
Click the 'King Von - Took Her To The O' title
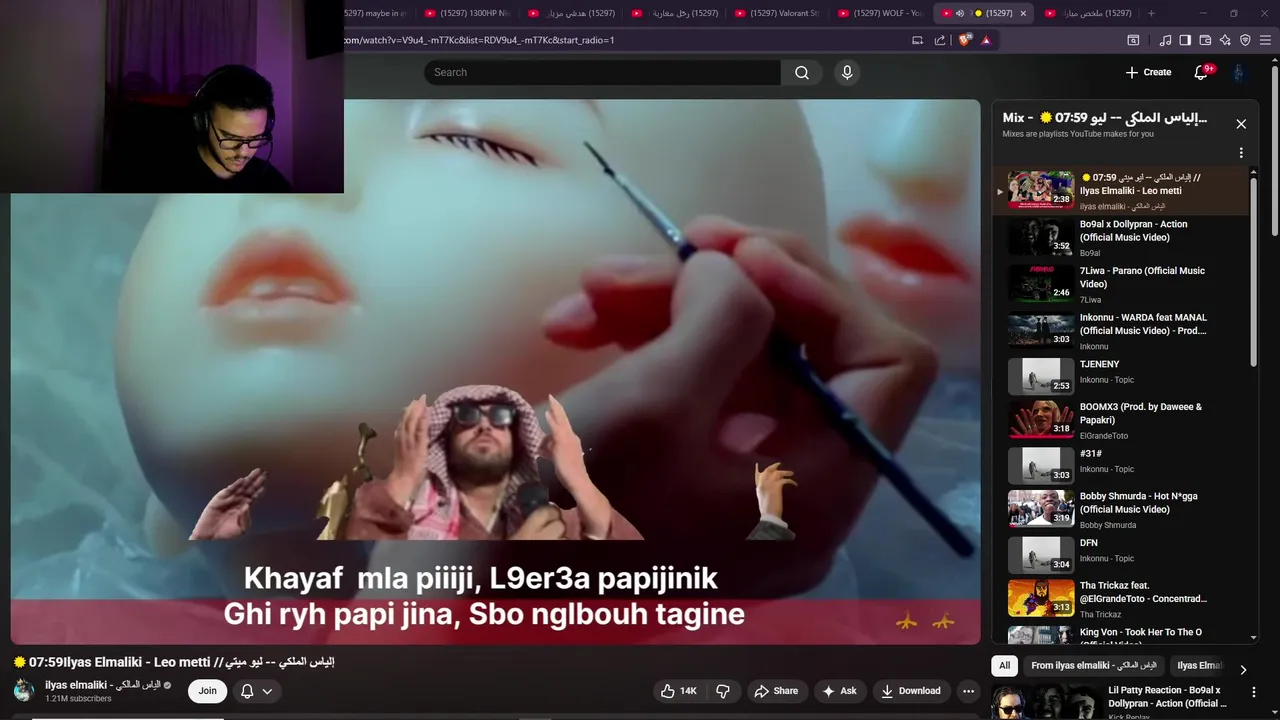1140,632
